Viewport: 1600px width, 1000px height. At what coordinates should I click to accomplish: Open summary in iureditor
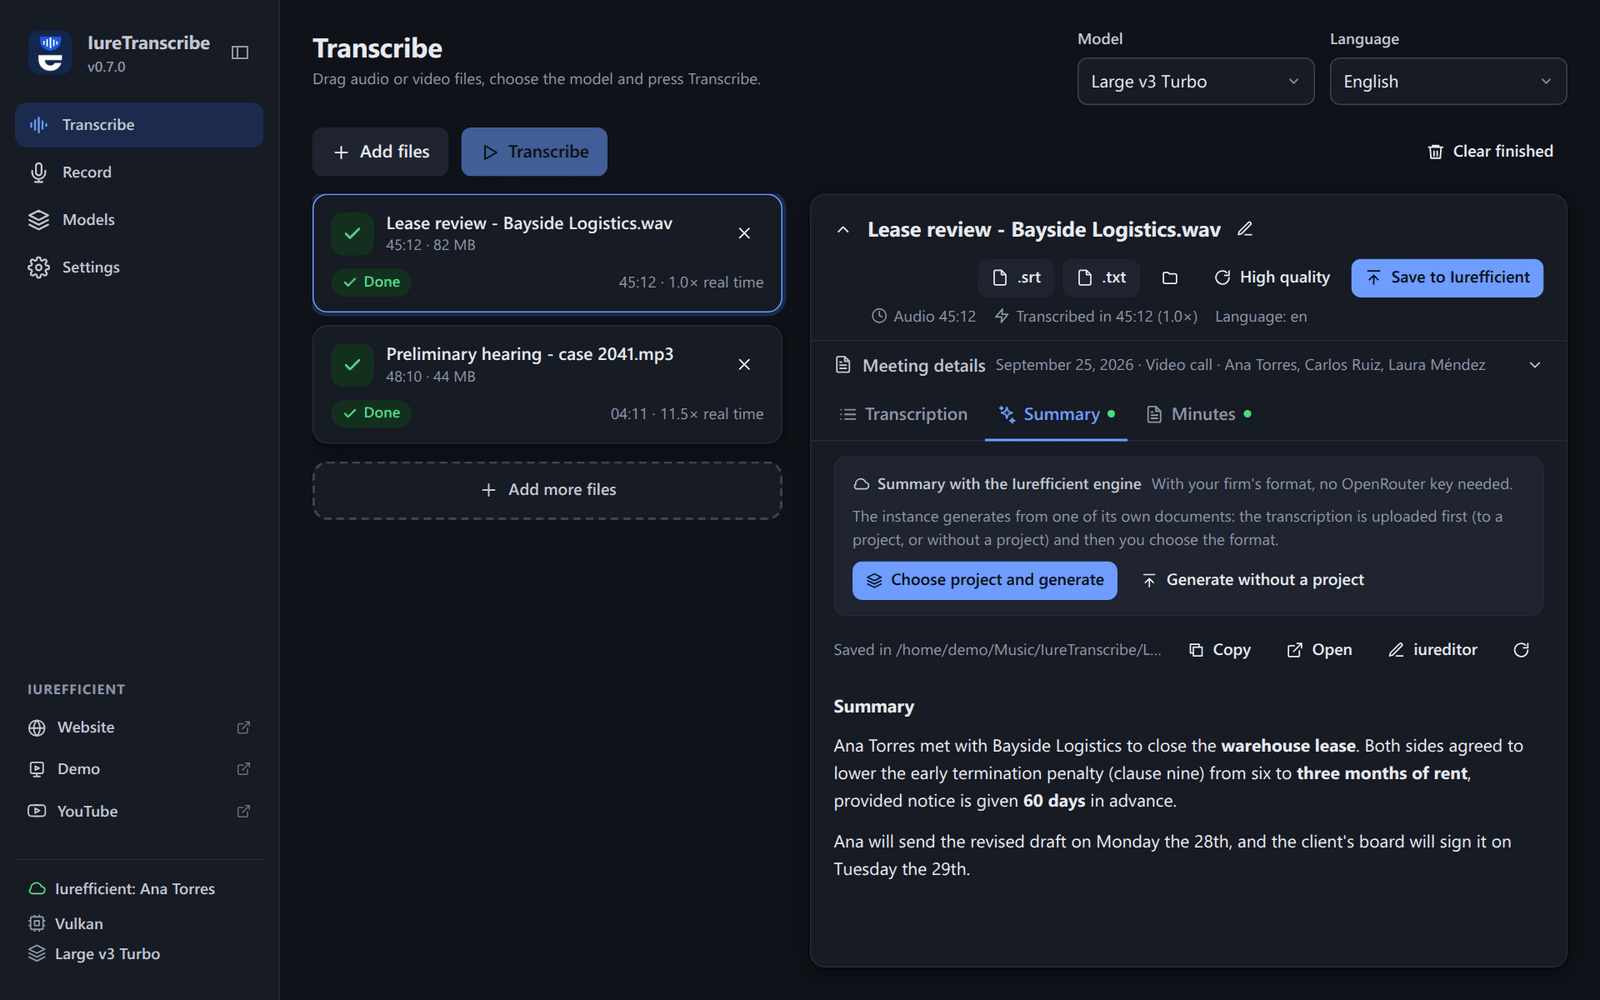[1432, 650]
